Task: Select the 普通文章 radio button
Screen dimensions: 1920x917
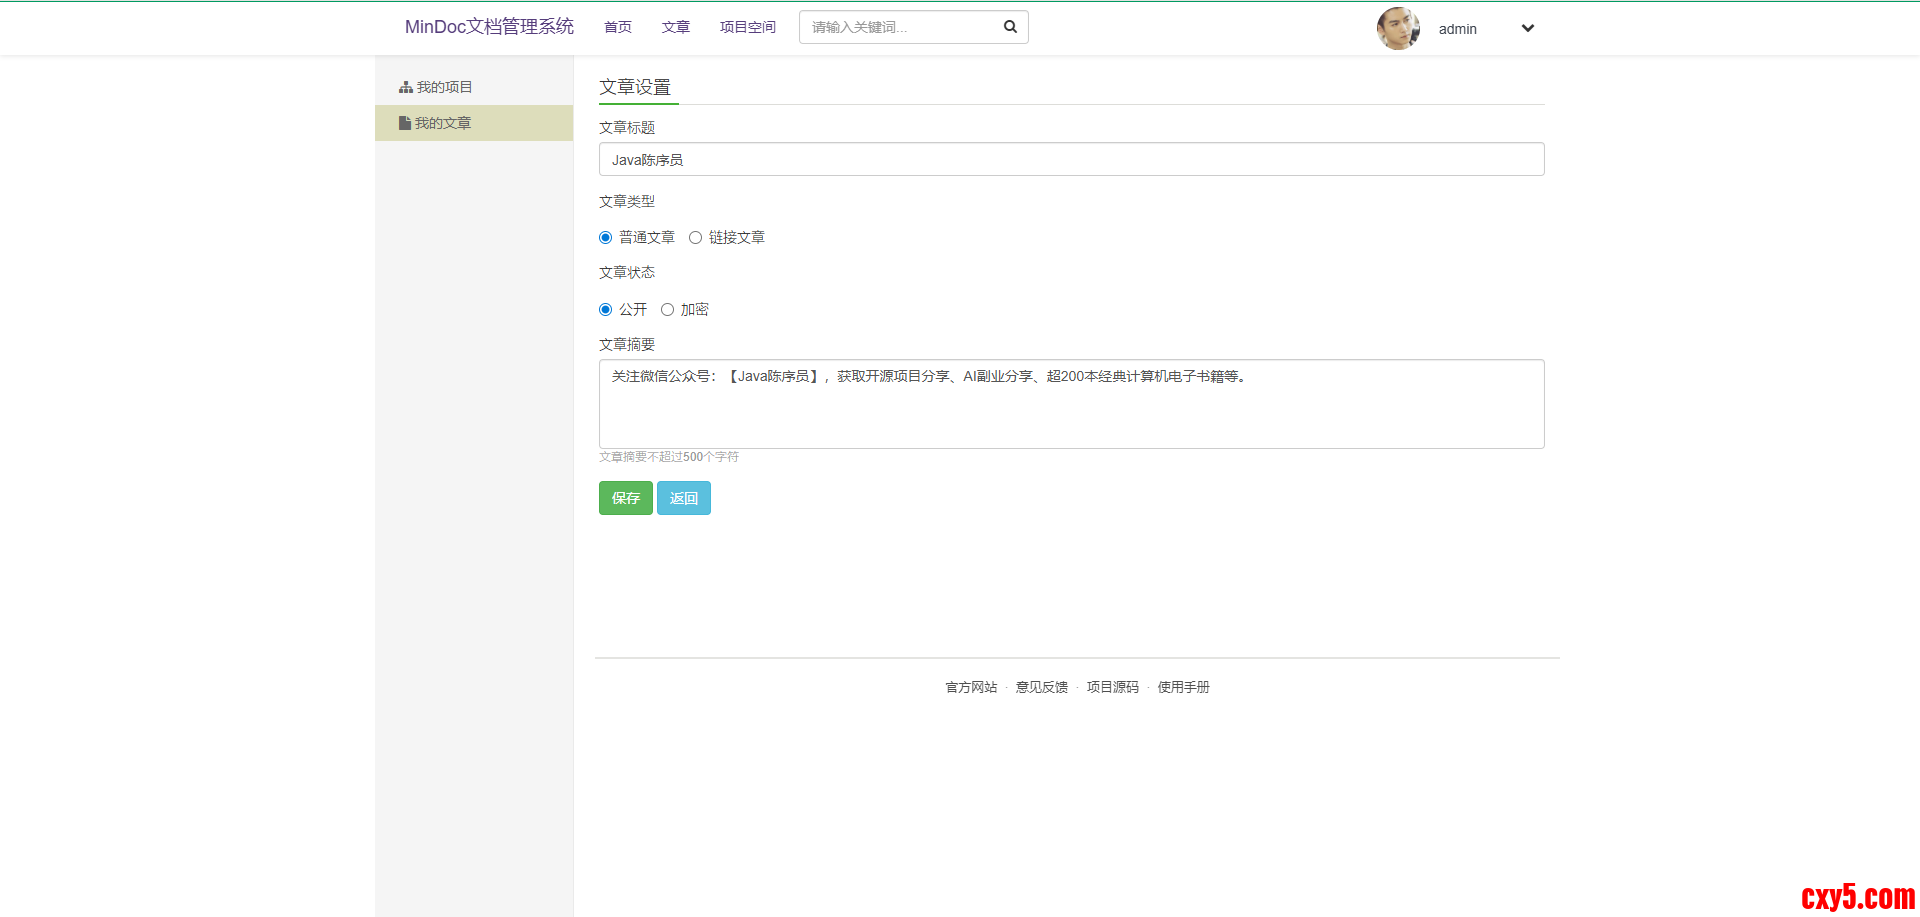Action: (x=605, y=238)
